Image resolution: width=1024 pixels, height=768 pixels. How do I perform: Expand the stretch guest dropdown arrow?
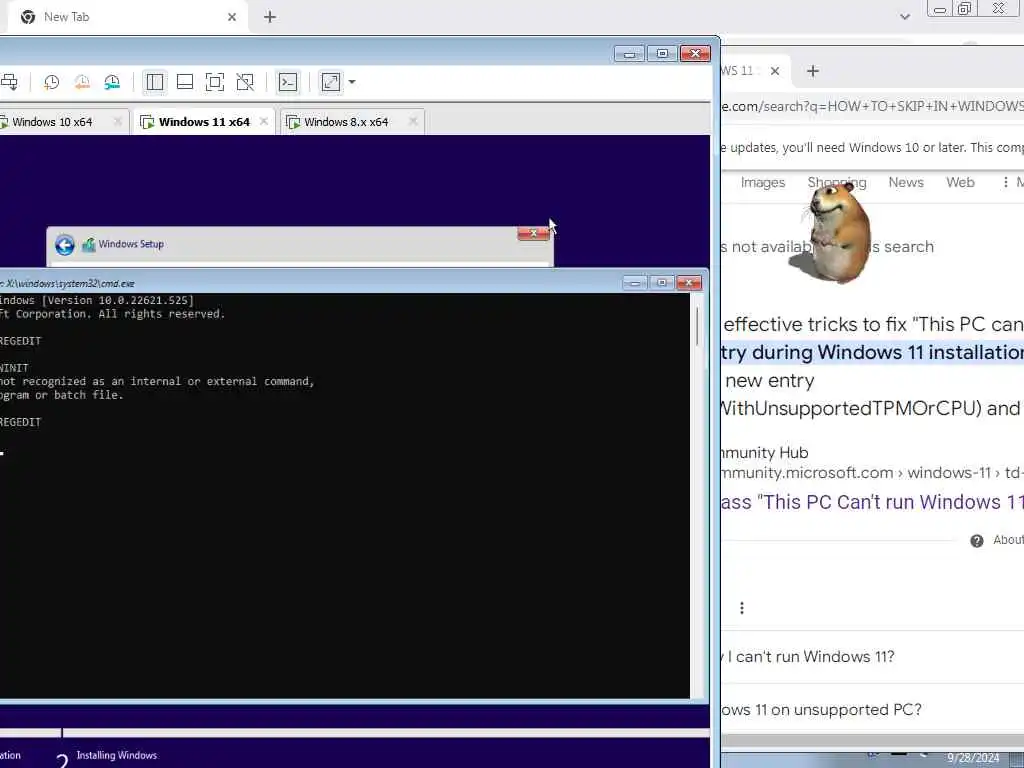pyautogui.click(x=352, y=82)
